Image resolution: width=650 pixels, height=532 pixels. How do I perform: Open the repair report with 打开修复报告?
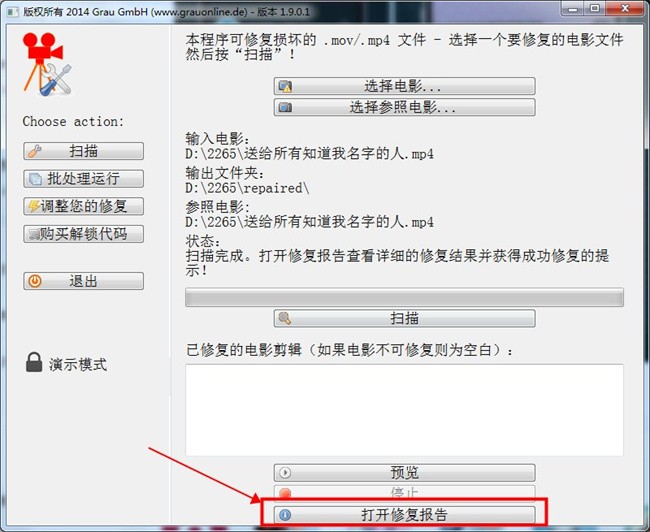coord(404,515)
